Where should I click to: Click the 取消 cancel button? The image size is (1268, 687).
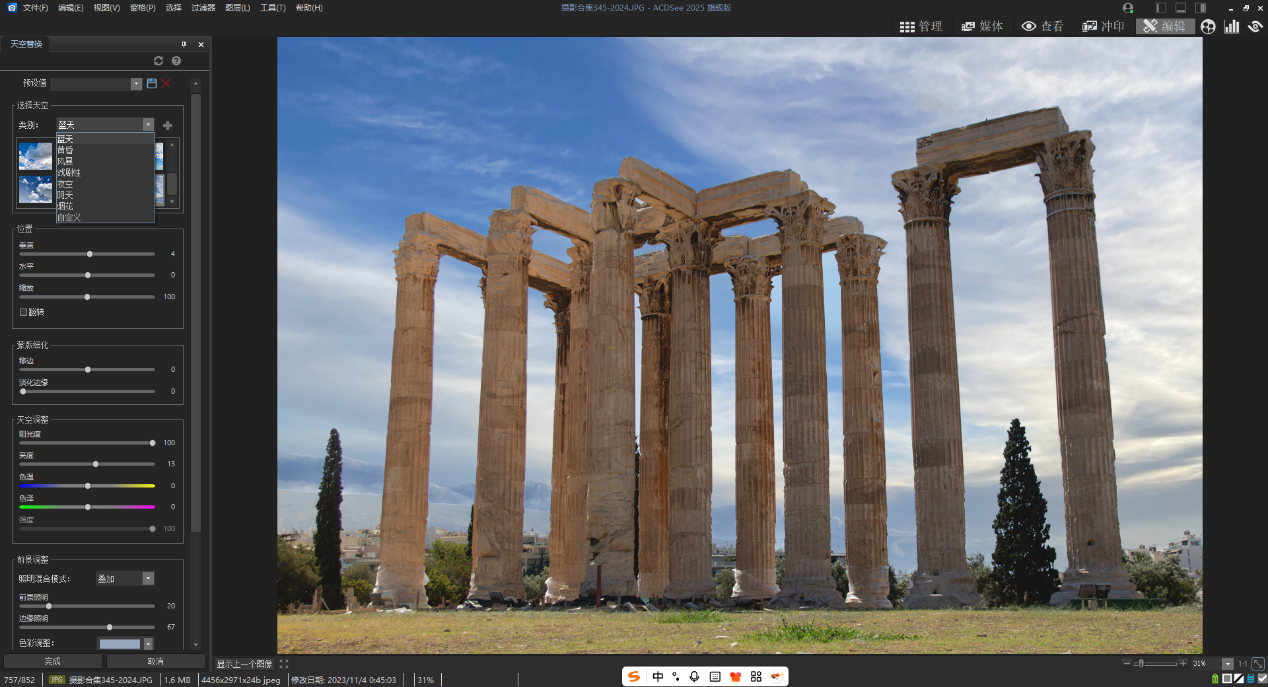tap(155, 661)
